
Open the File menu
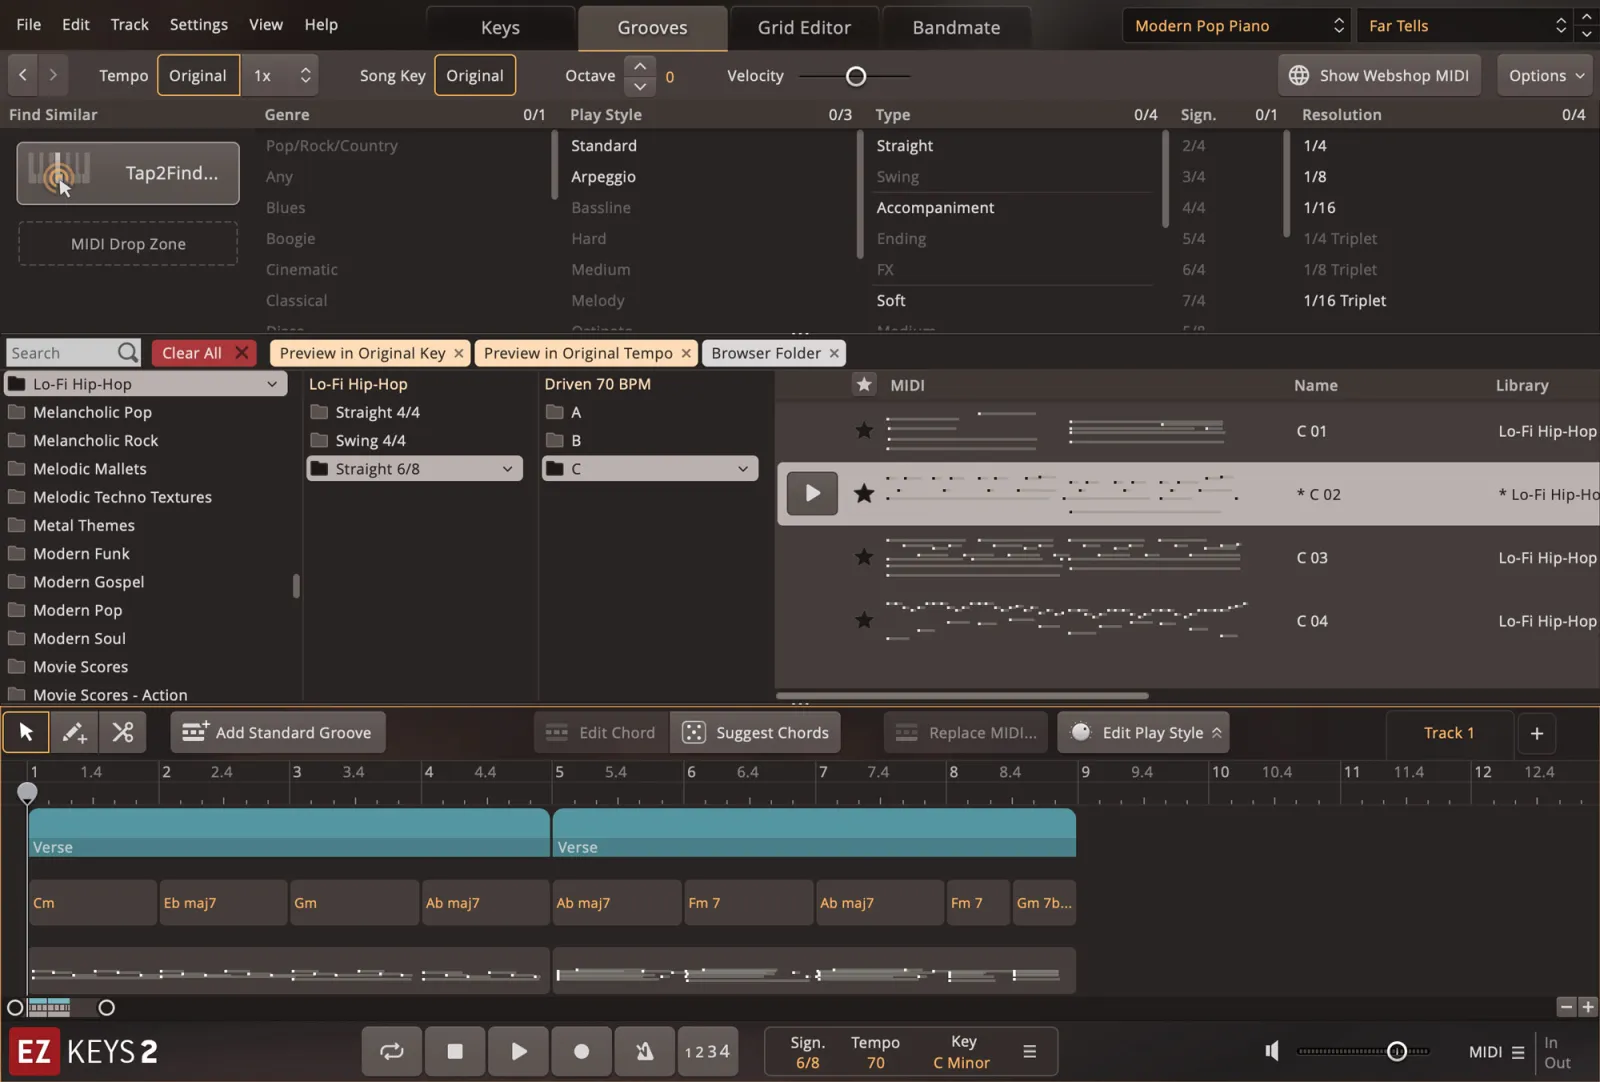click(29, 24)
